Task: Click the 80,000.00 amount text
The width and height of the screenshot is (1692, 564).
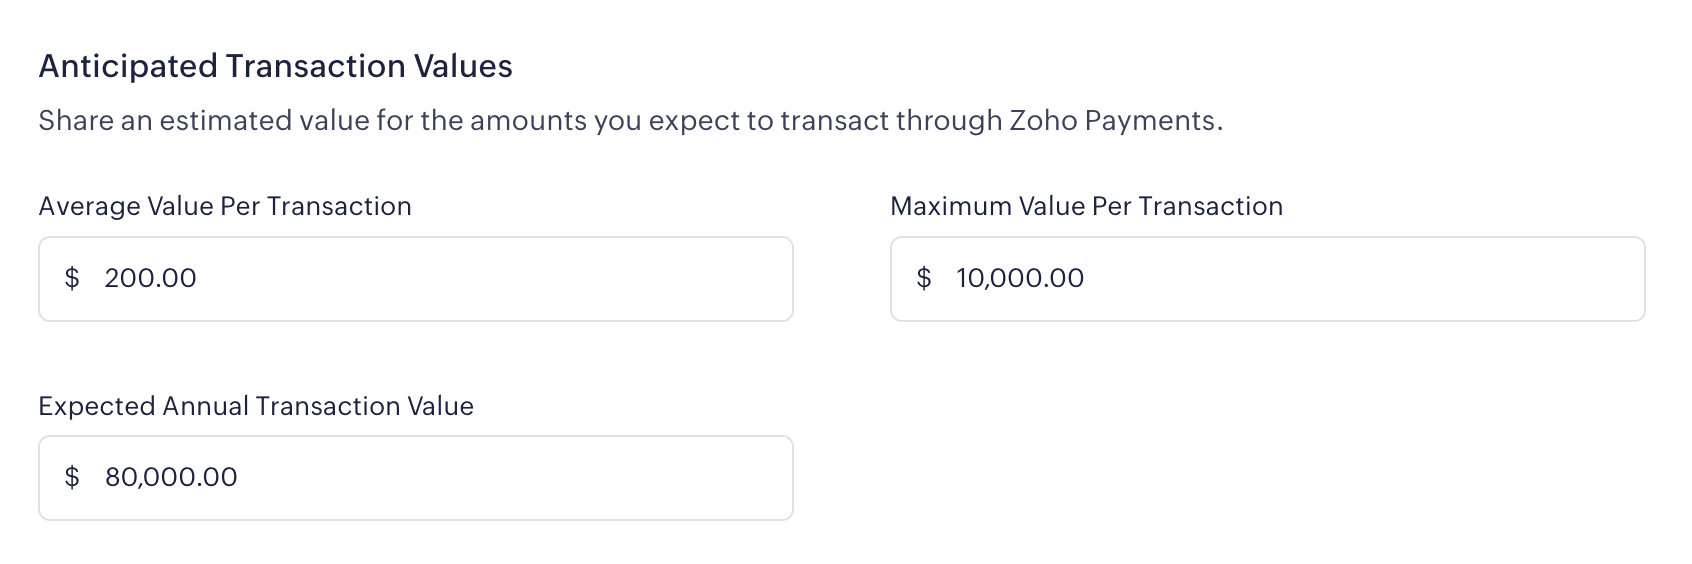Action: click(171, 477)
